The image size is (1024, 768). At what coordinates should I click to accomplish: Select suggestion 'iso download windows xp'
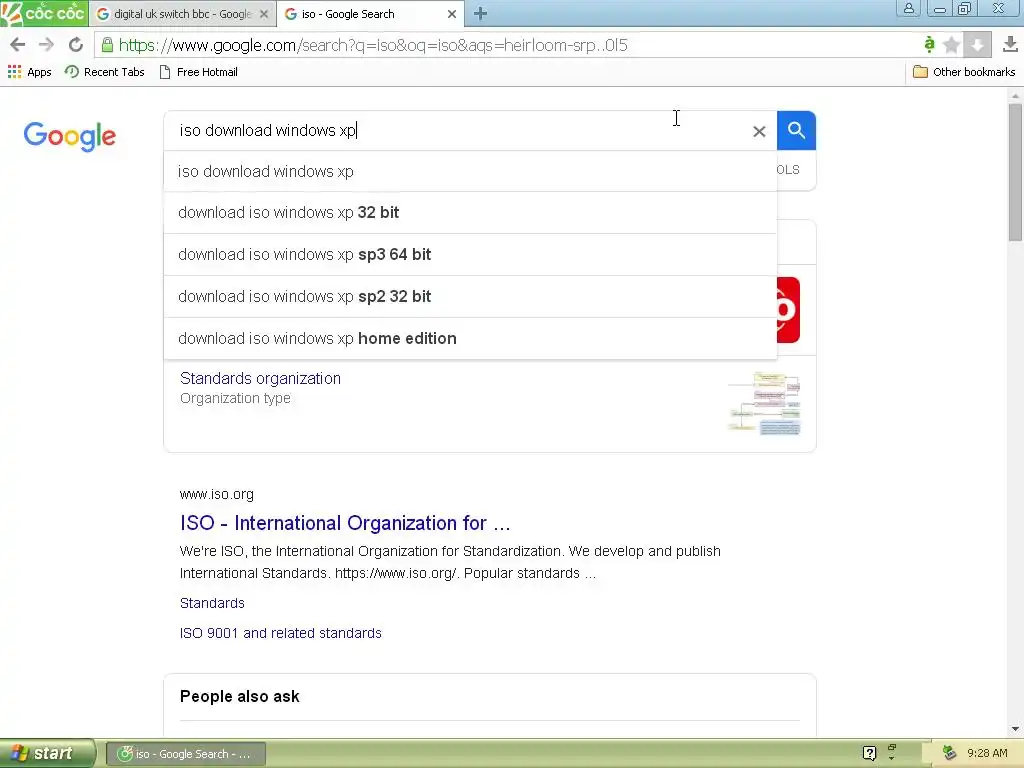(470, 171)
